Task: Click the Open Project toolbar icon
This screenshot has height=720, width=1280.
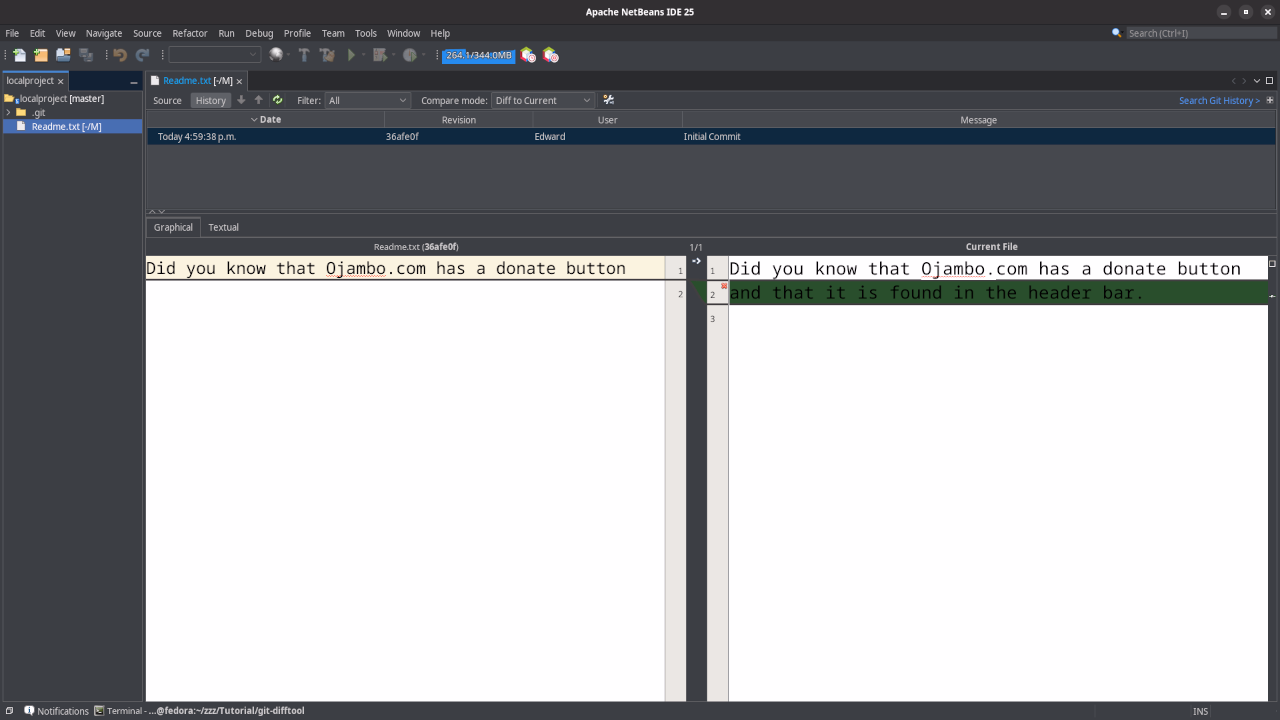Action: point(63,55)
